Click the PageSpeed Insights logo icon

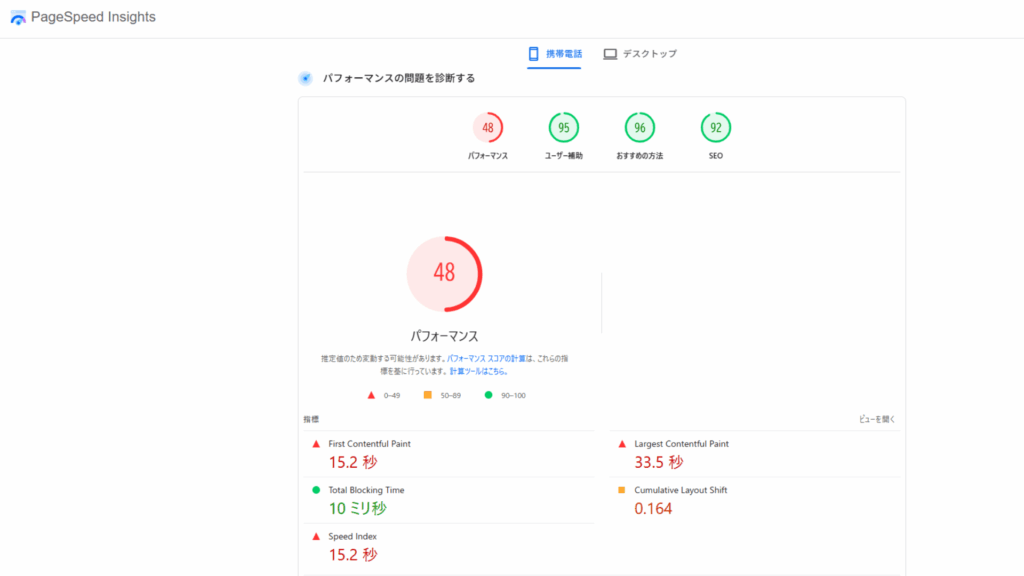tap(18, 18)
